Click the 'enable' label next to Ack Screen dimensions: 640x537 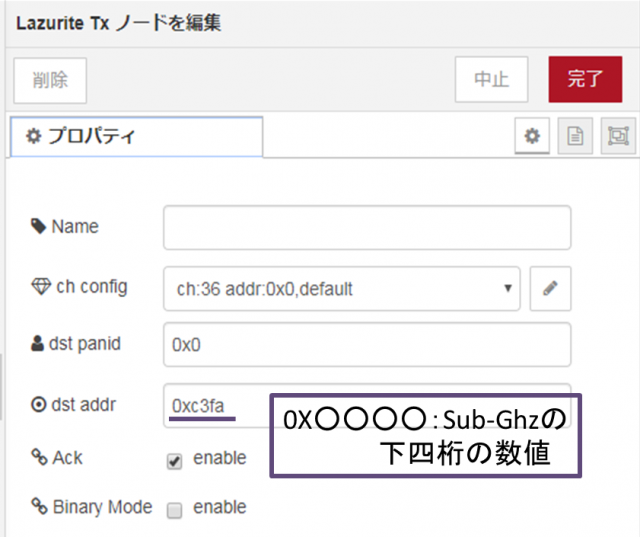click(x=220, y=458)
